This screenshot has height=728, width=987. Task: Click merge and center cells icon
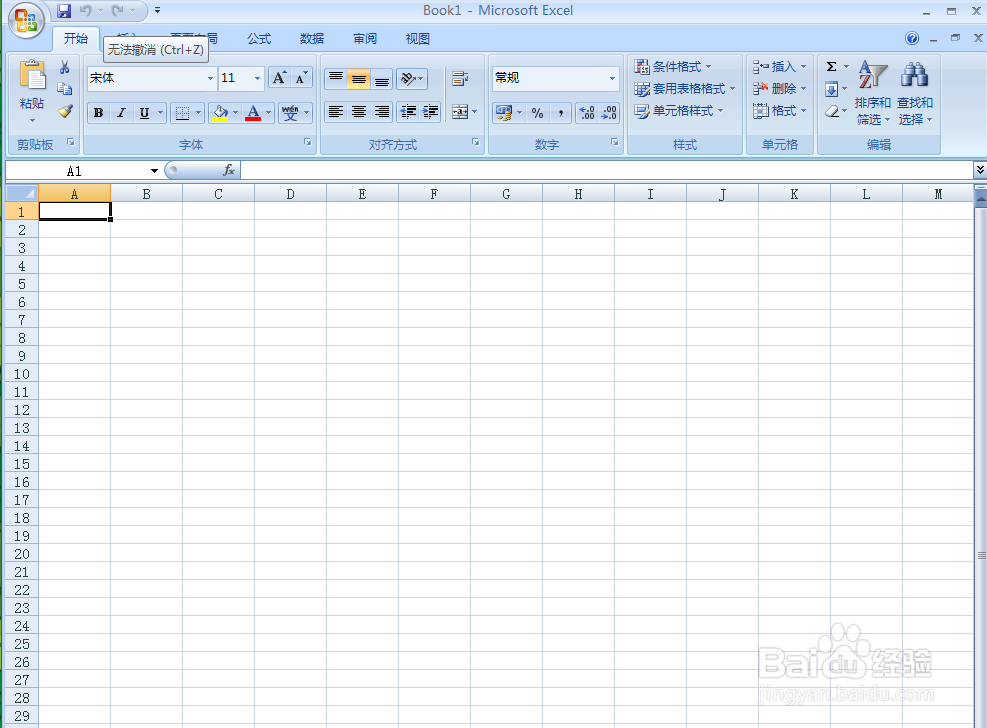pos(460,112)
